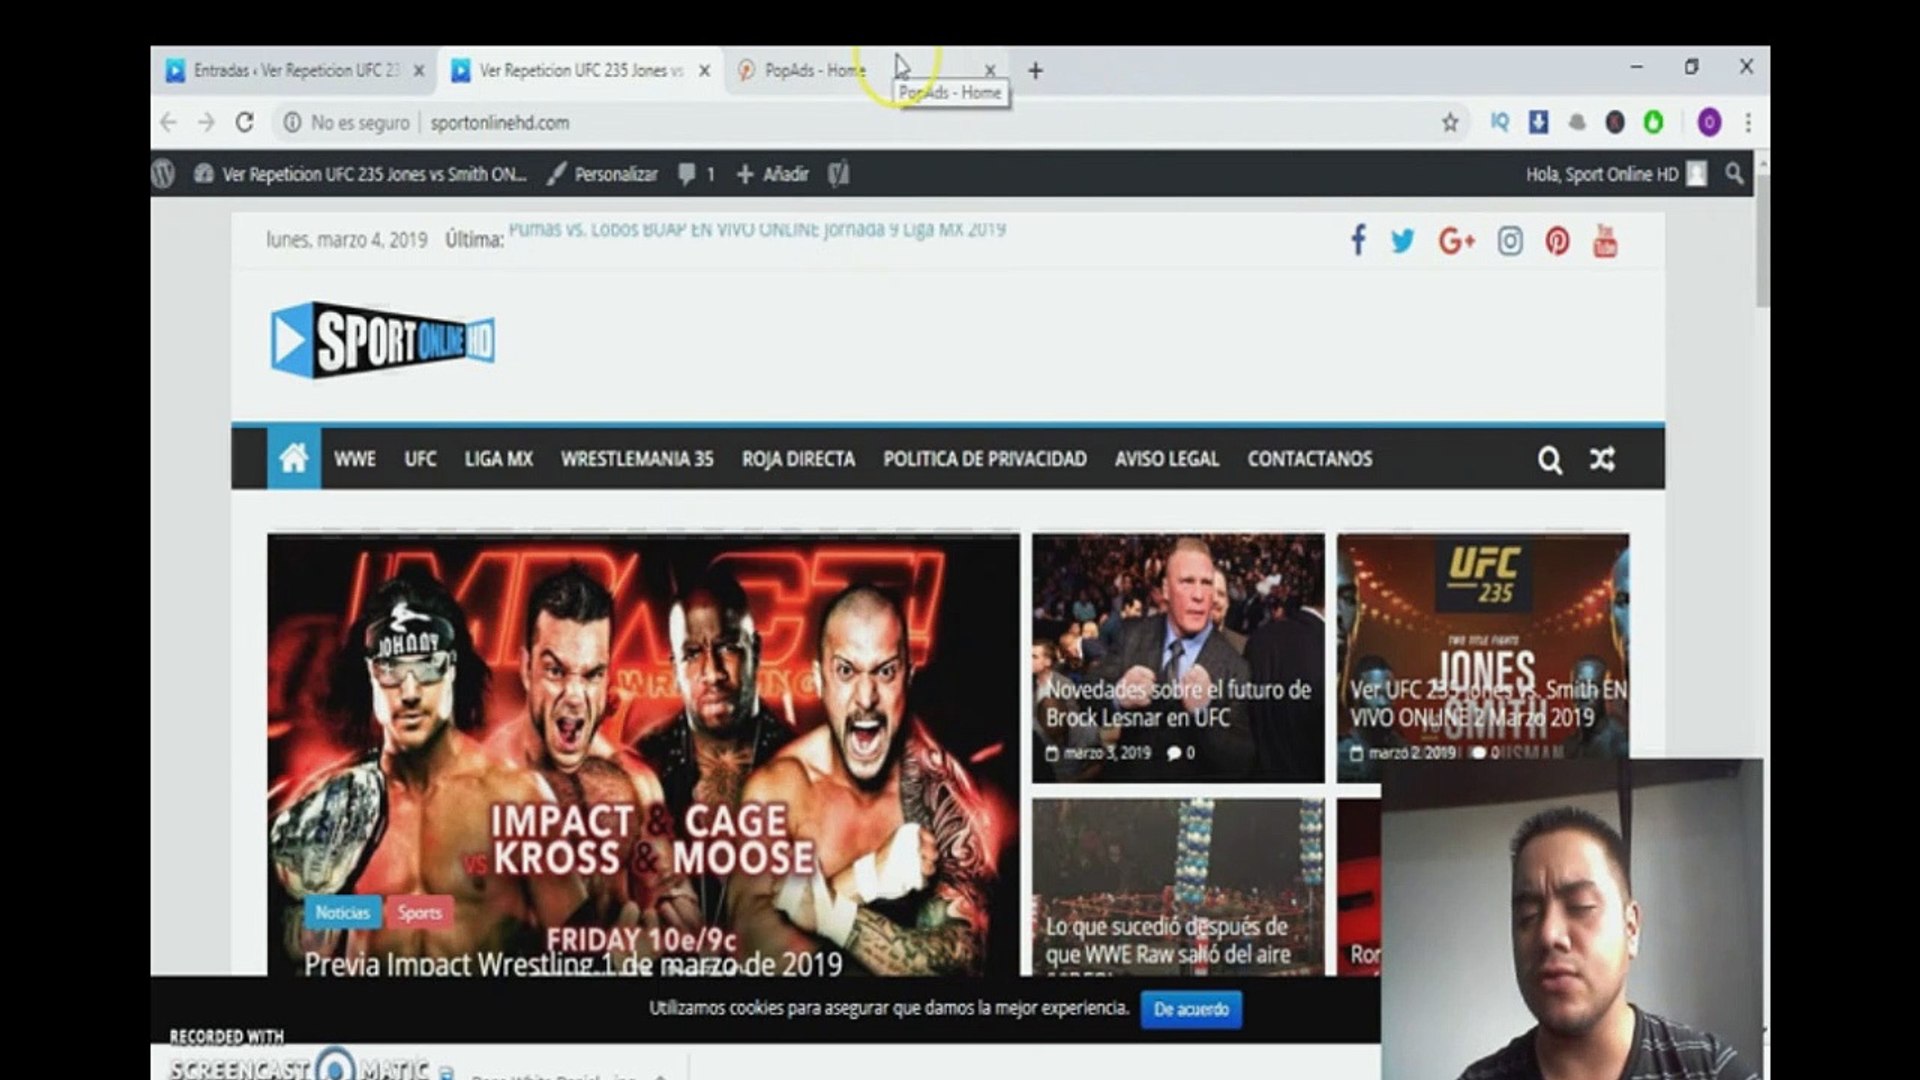Close the Entradas browser tab
The width and height of the screenshot is (1920, 1080).
click(419, 71)
